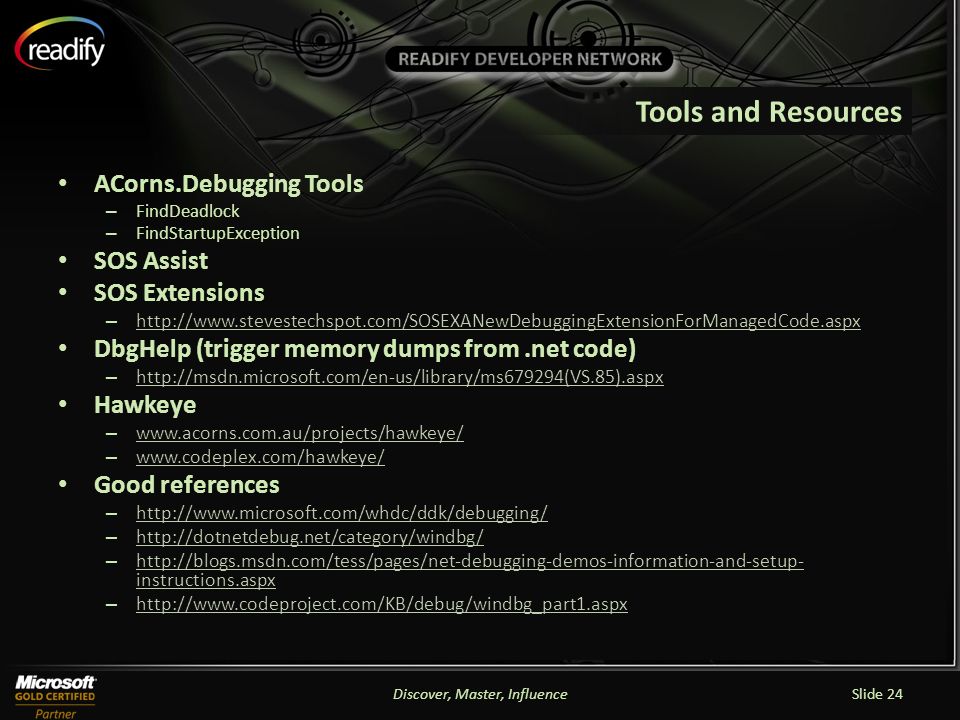This screenshot has height=720, width=960.
Task: Open the microsoft.com/whdc/ddk/debugging/ link
Action: coord(342,512)
